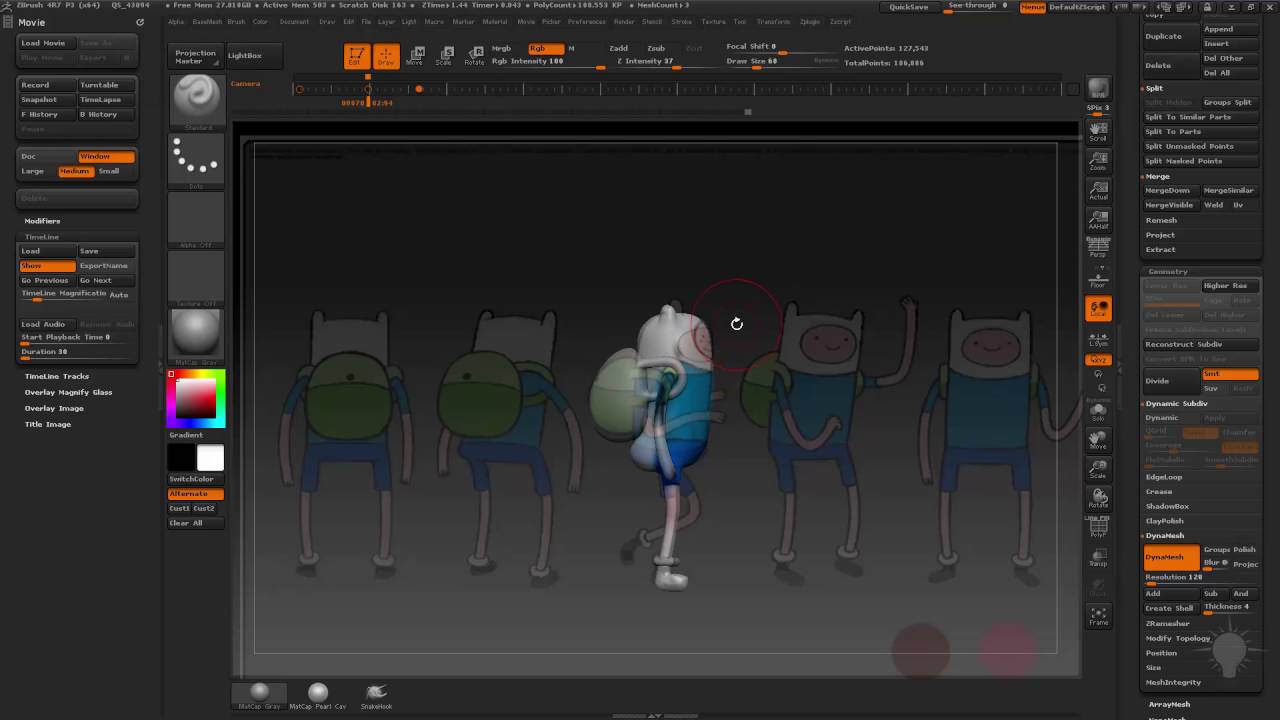This screenshot has width=1280, height=720.
Task: Select the Rotate tool in top shelf
Action: (x=474, y=56)
